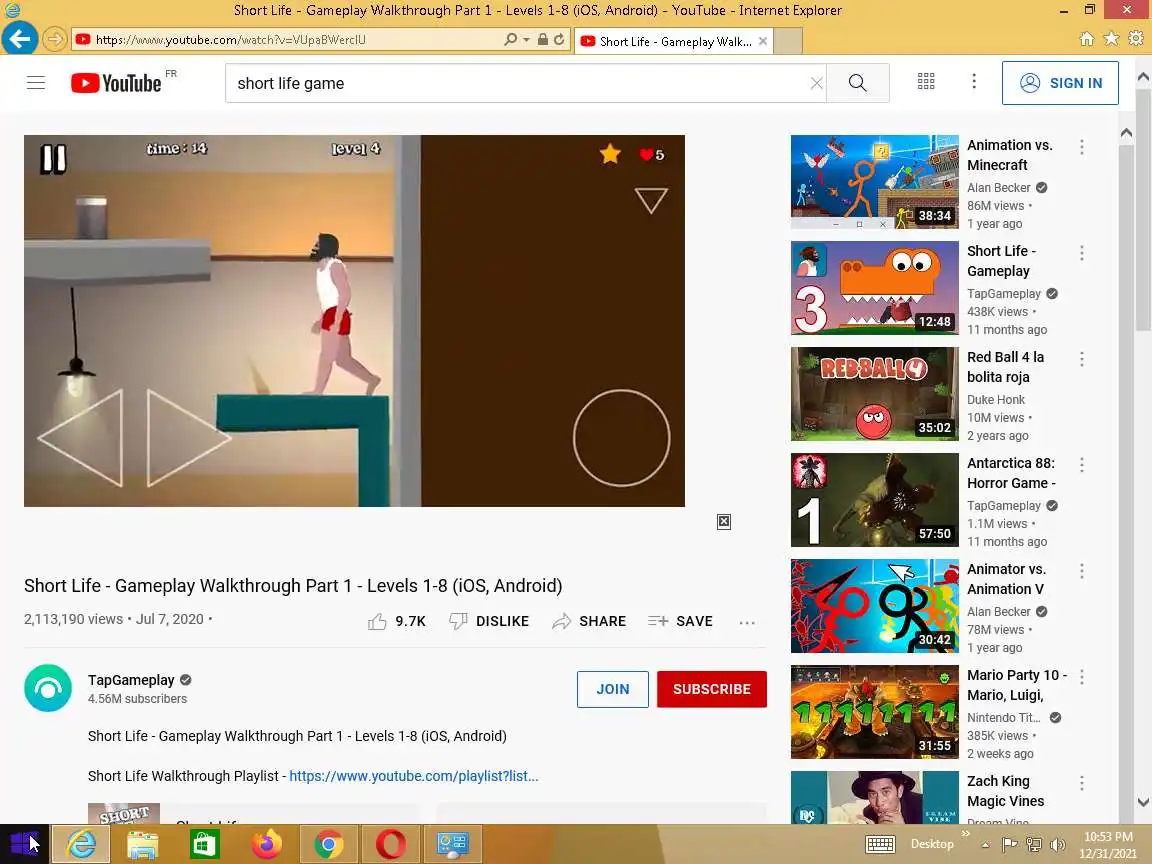
Task: Open the Internet Explorer home icon
Action: pos(1086,39)
